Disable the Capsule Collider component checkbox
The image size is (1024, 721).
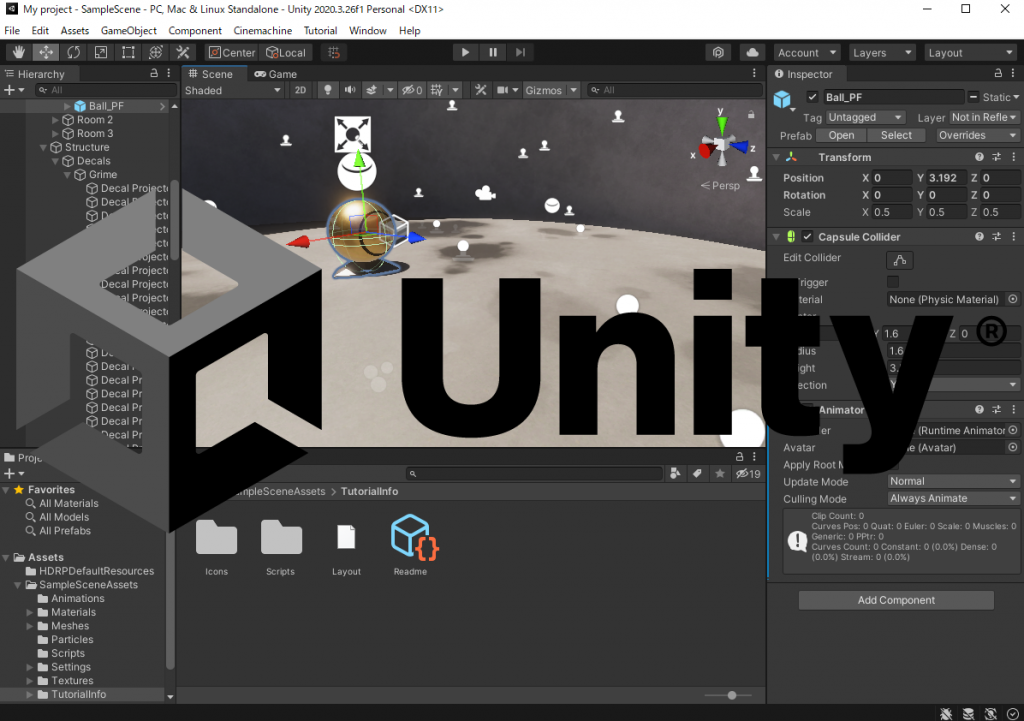click(x=807, y=236)
